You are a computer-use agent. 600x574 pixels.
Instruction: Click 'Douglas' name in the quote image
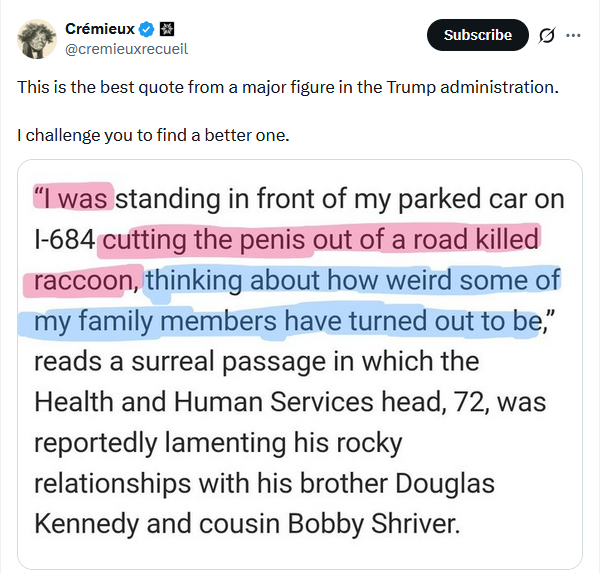(x=445, y=483)
